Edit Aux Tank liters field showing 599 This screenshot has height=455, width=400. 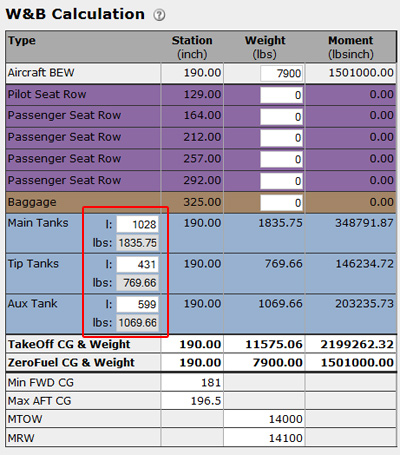137,304
